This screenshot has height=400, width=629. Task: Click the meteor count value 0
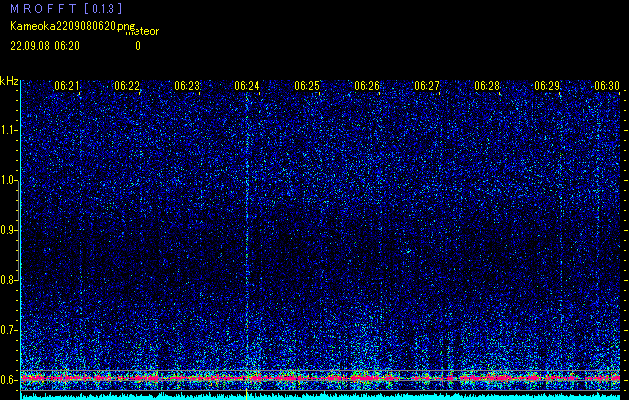click(x=138, y=46)
